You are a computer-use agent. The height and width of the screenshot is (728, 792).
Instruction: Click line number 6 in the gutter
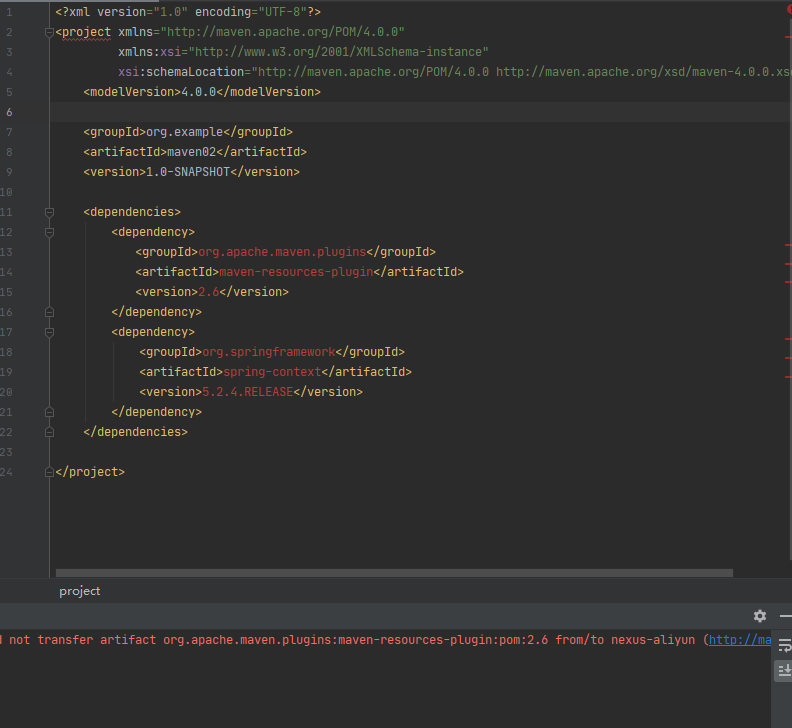point(9,112)
